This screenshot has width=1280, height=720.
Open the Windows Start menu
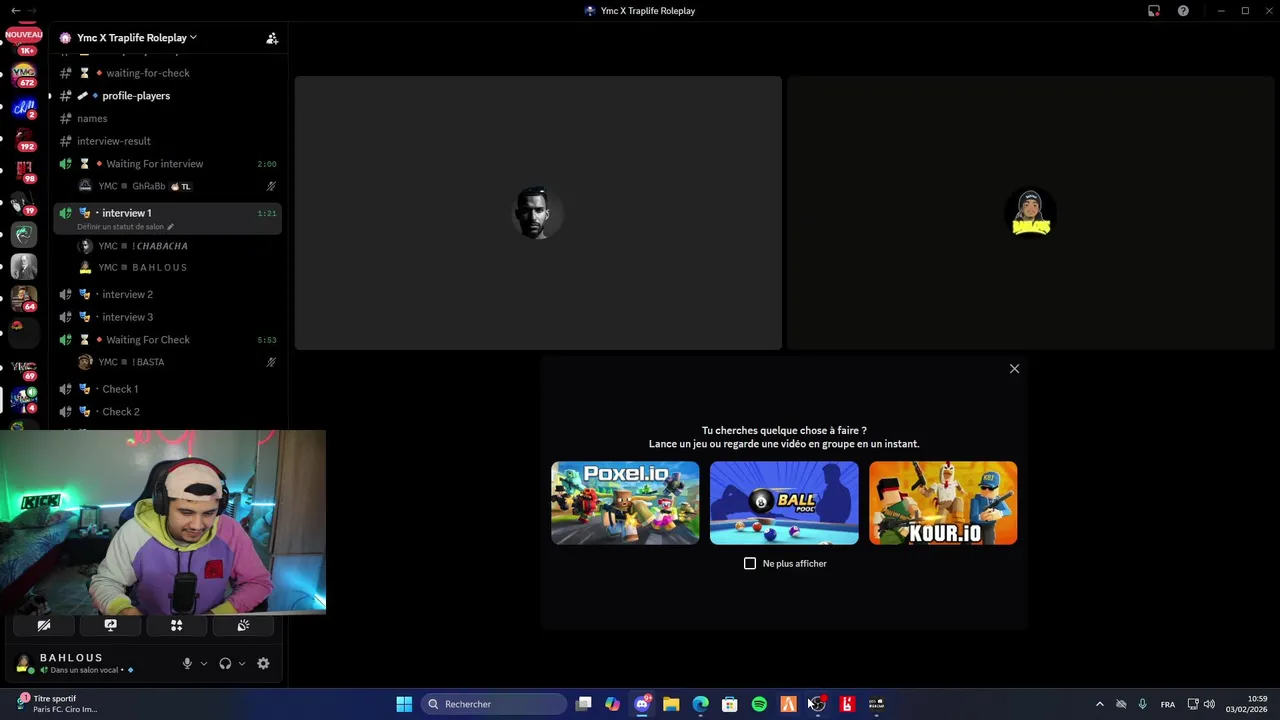point(404,704)
